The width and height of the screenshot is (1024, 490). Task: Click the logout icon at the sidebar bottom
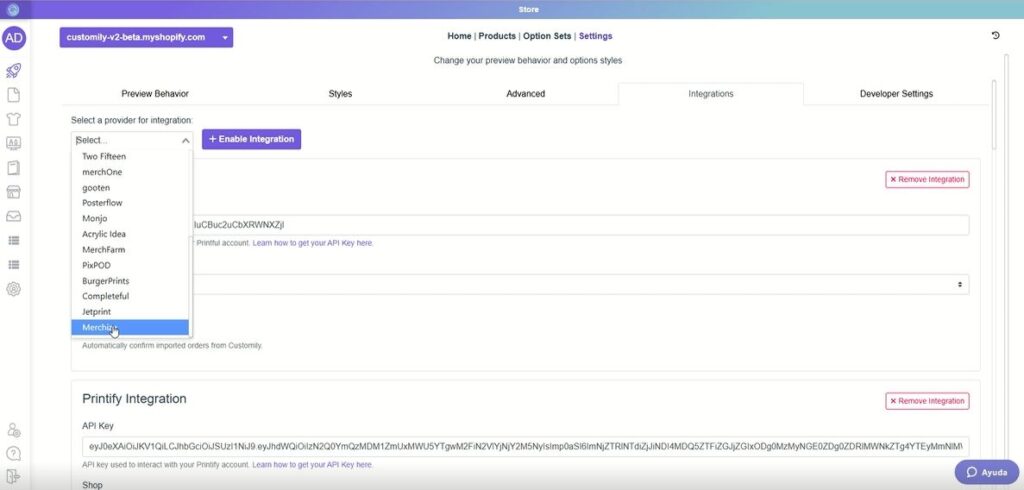point(14,476)
